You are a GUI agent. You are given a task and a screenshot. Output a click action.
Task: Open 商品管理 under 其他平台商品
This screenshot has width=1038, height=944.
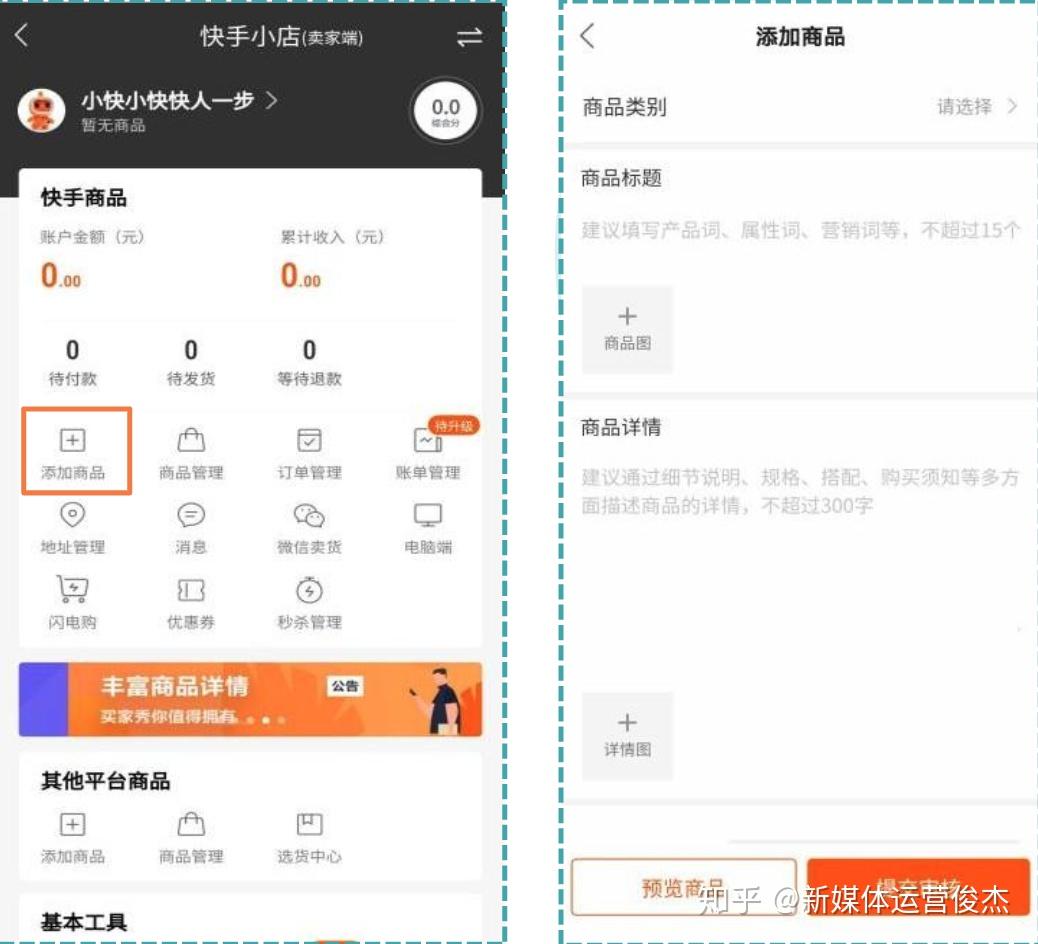point(191,837)
